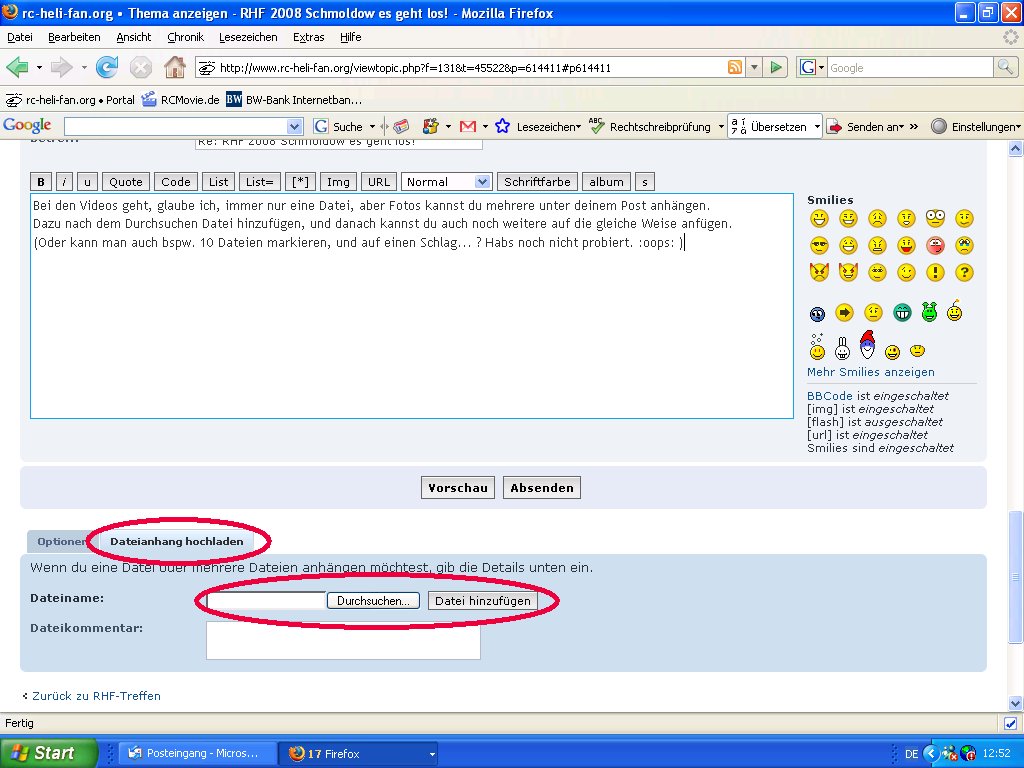Insert the arrow smiley
This screenshot has height=768, width=1024.
pos(844,313)
